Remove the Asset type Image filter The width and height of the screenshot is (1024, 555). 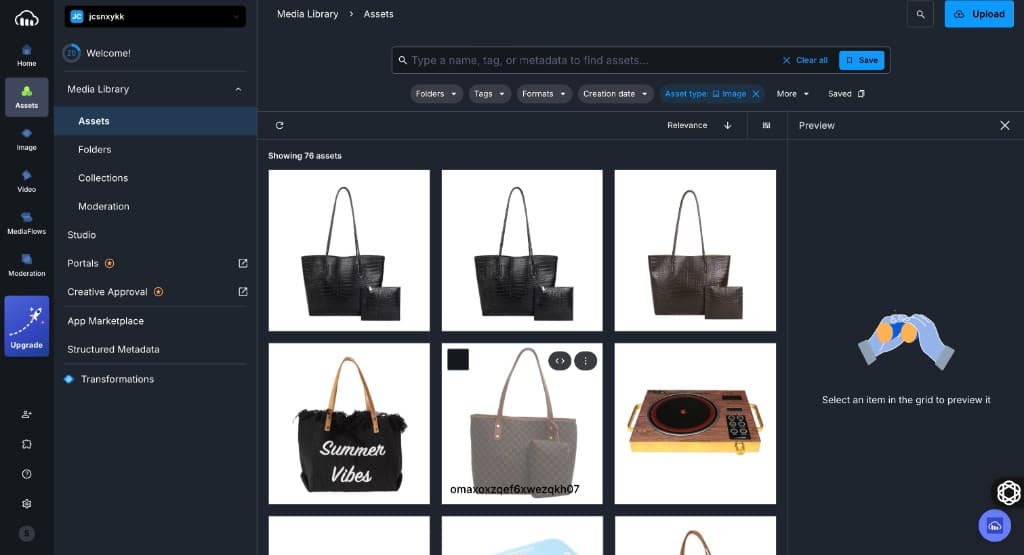[756, 94]
